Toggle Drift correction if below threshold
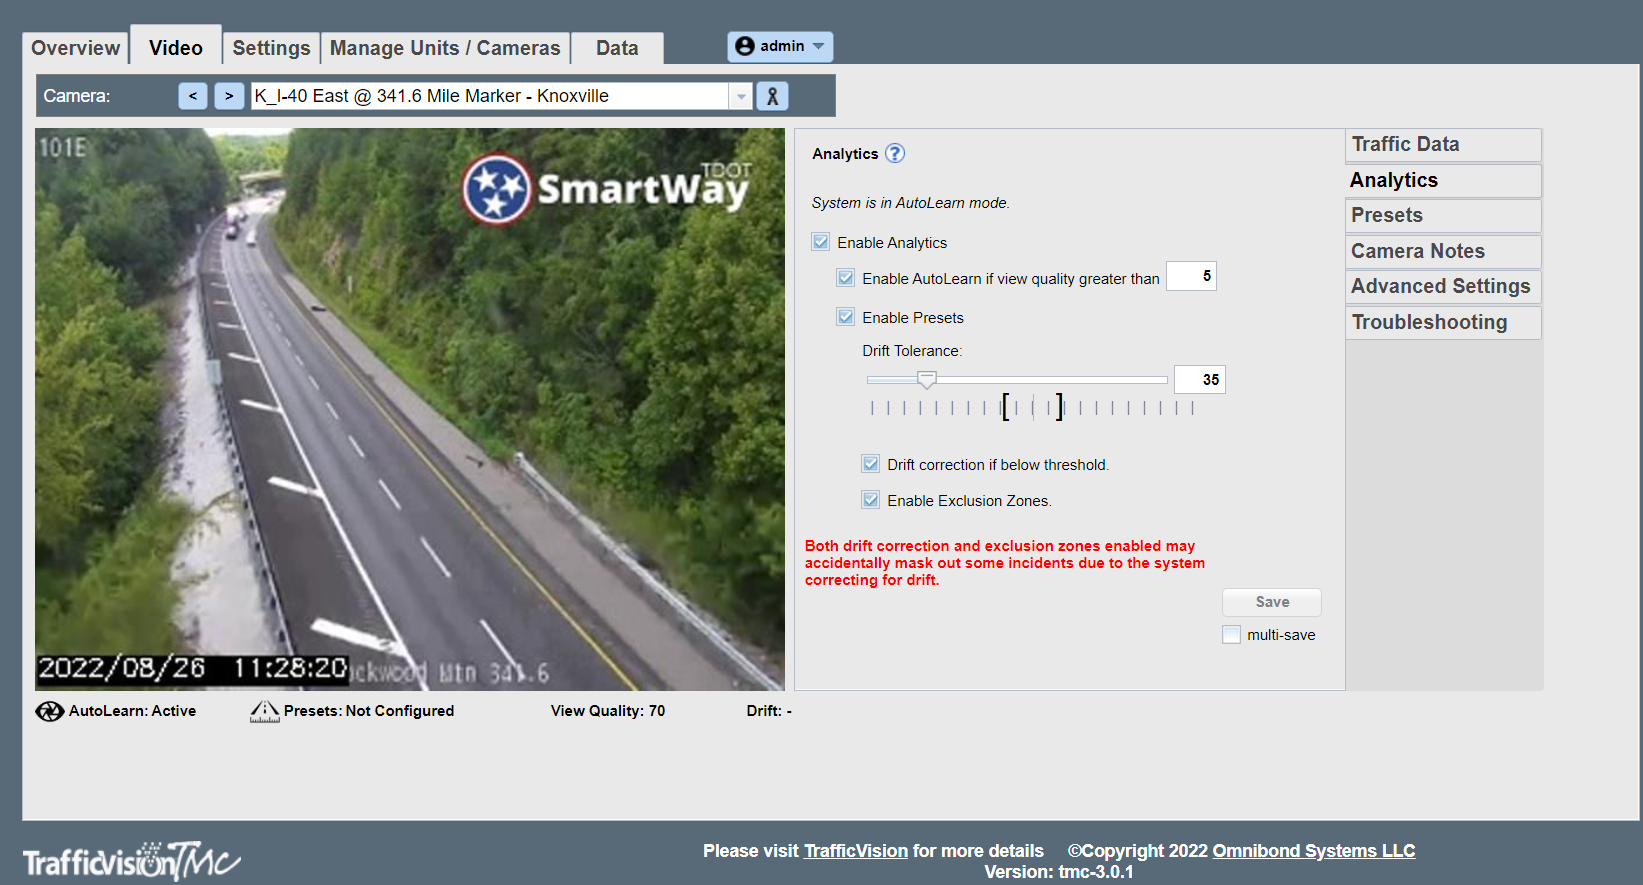1643x885 pixels. pos(871,464)
